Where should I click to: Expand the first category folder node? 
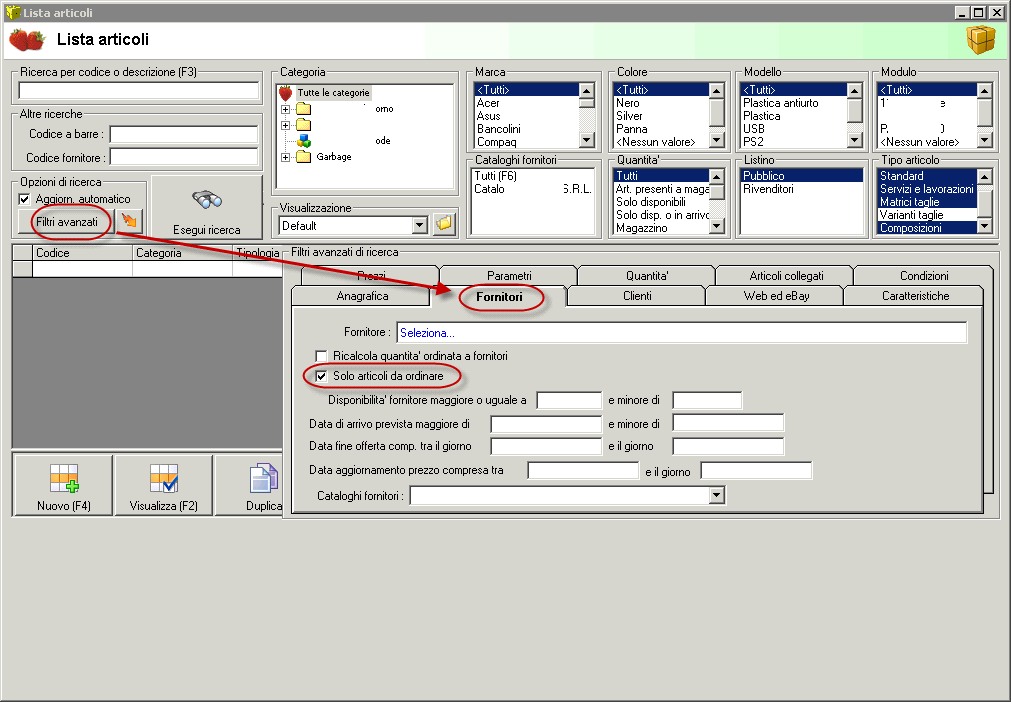(286, 110)
